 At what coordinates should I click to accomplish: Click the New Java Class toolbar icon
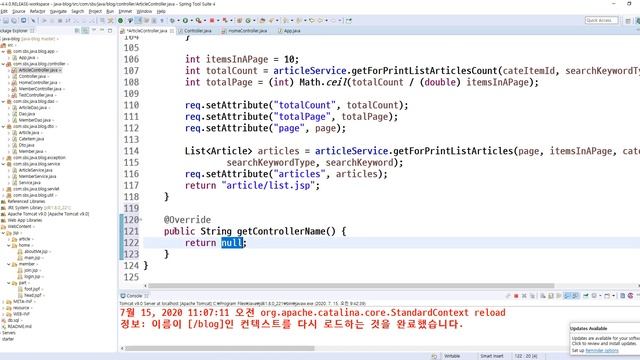pyautogui.click(x=248, y=20)
